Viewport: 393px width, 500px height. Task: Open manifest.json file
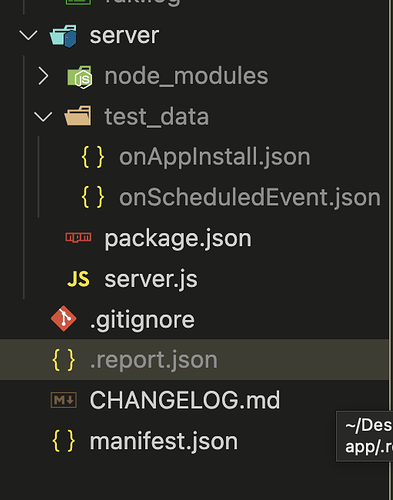click(x=164, y=442)
